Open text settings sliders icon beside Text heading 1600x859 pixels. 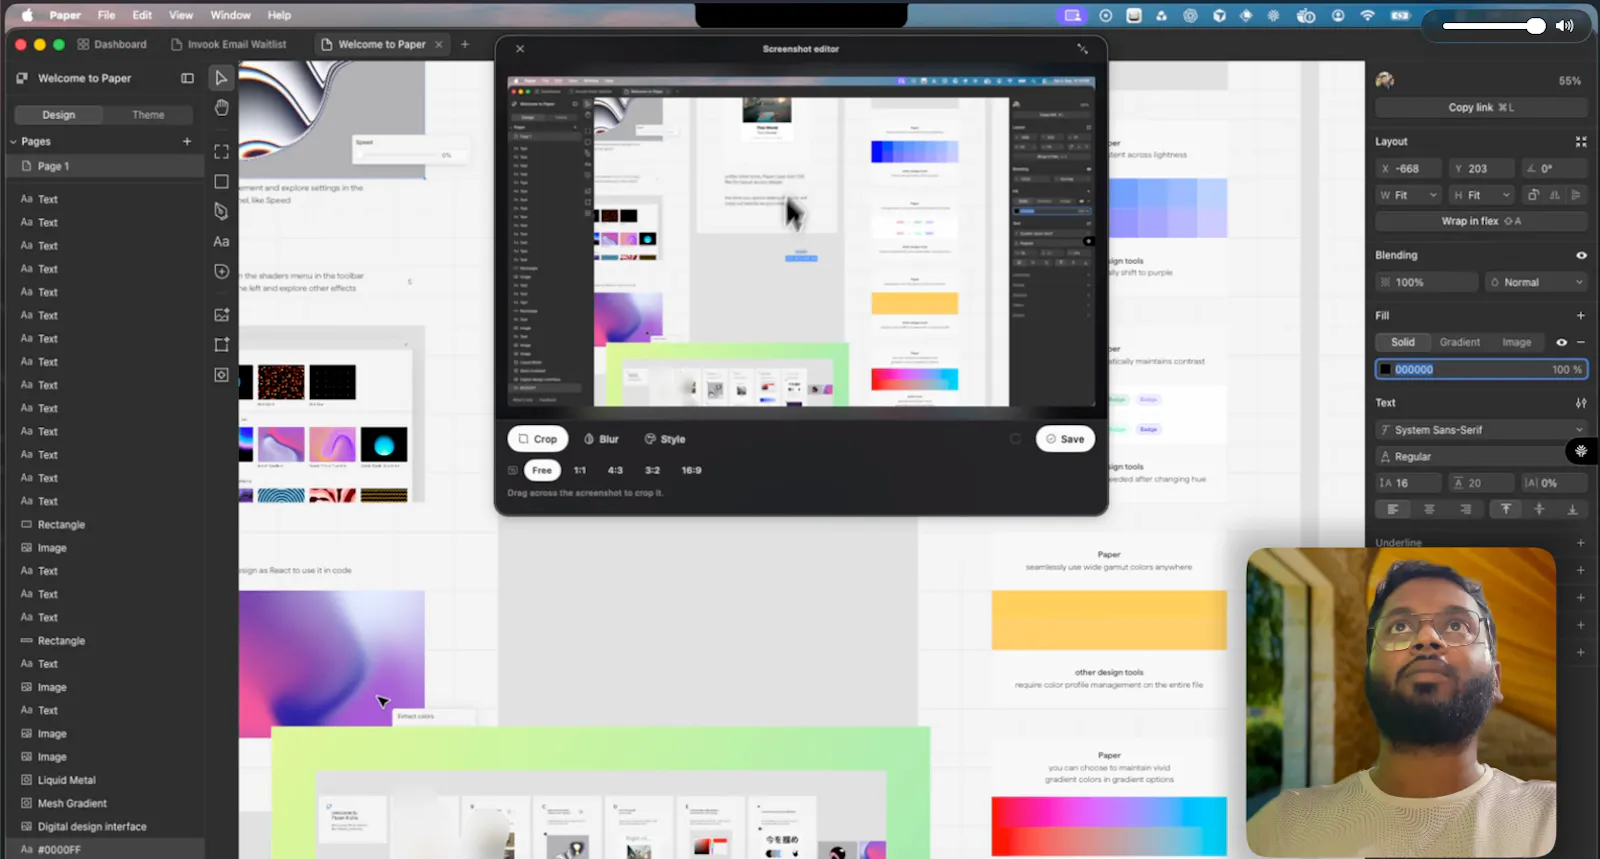pyautogui.click(x=1581, y=403)
